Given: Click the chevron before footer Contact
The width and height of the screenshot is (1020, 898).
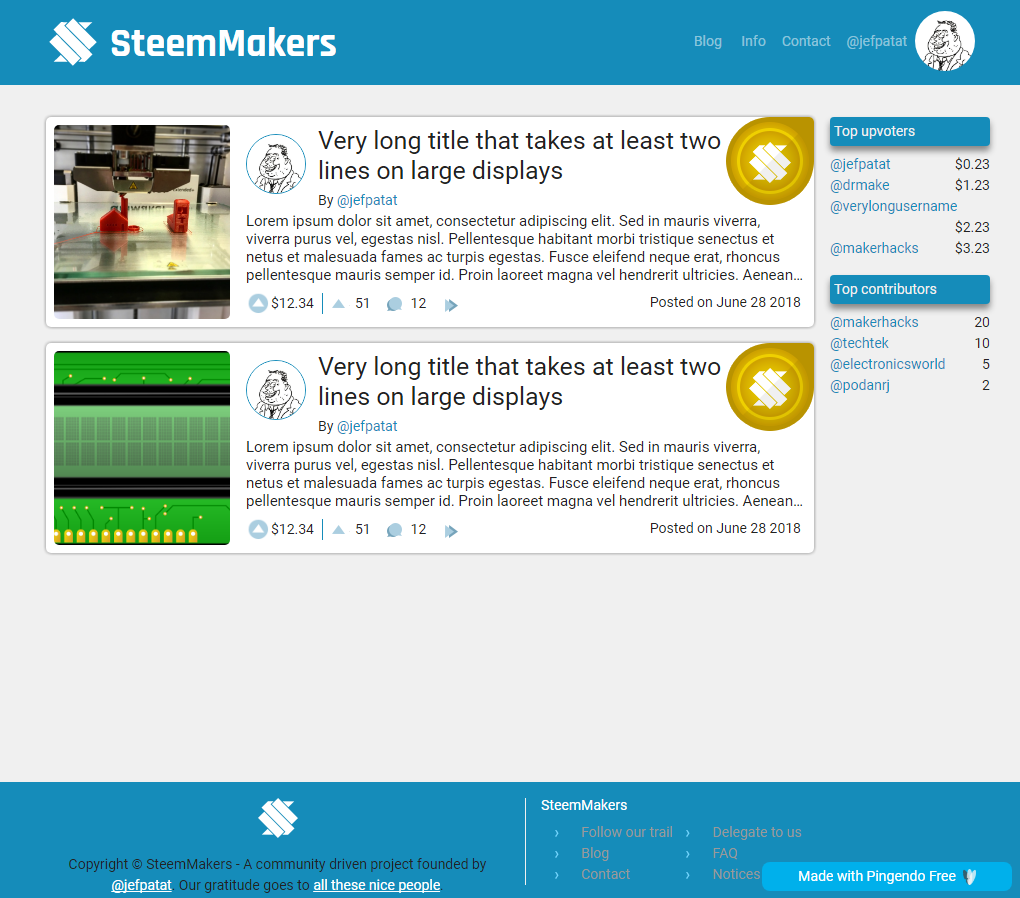Looking at the screenshot, I should (556, 874).
